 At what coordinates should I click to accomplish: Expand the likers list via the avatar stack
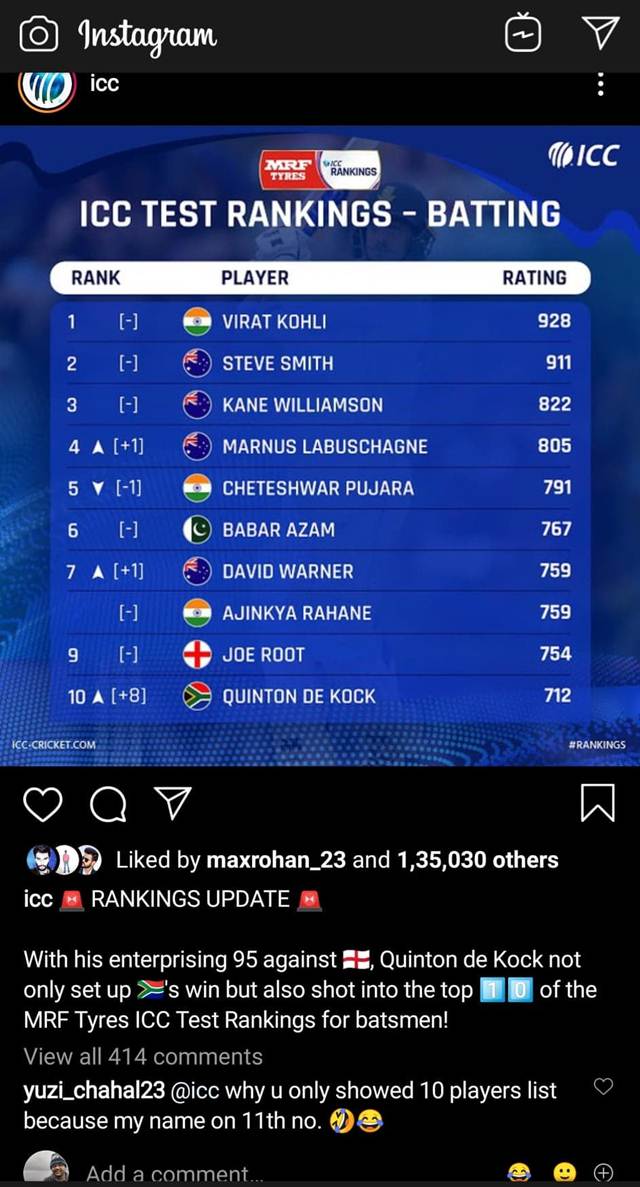click(x=62, y=859)
